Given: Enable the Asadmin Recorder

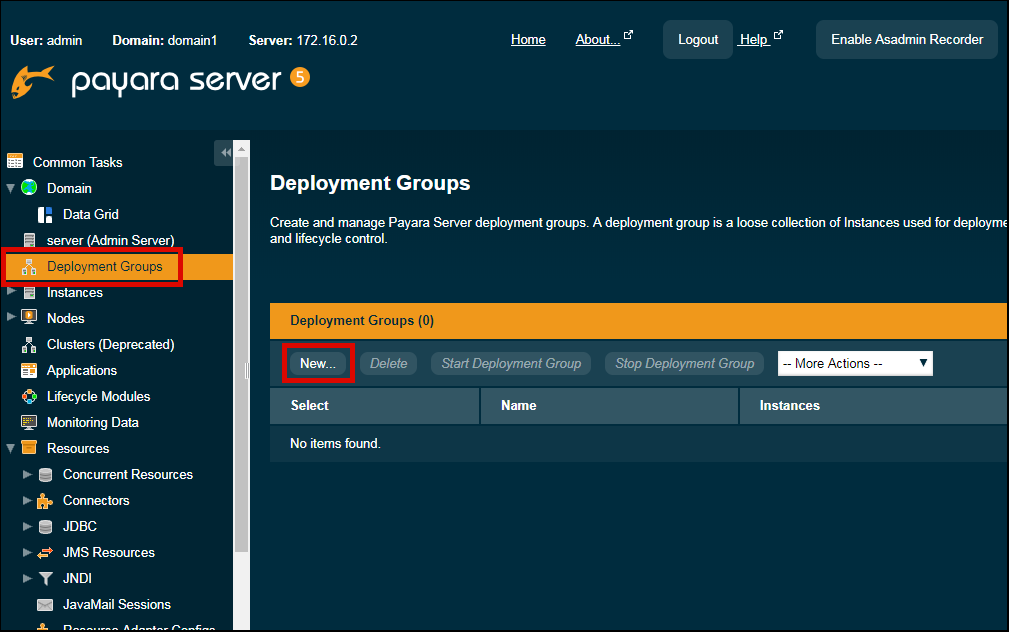Looking at the screenshot, I should (905, 39).
